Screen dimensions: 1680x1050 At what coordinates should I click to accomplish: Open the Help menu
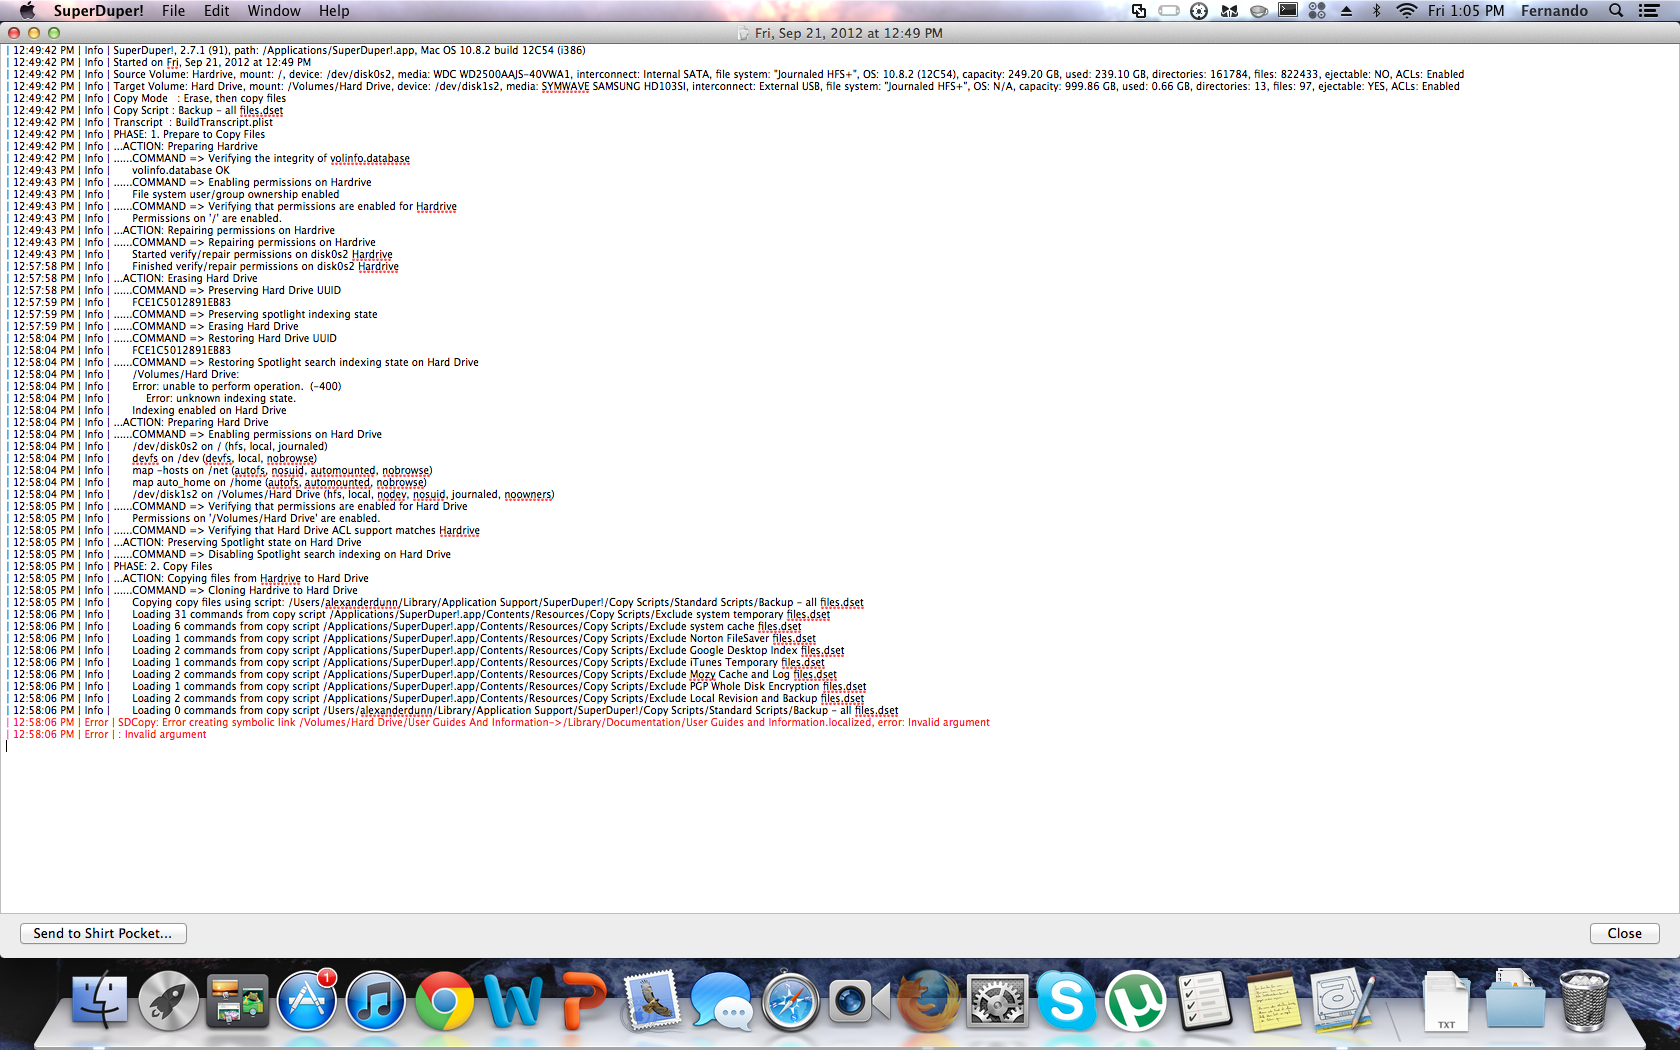(334, 11)
